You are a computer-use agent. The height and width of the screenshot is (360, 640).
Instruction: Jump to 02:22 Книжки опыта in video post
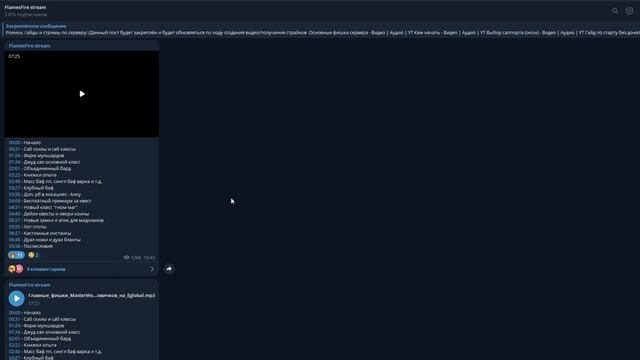point(14,175)
